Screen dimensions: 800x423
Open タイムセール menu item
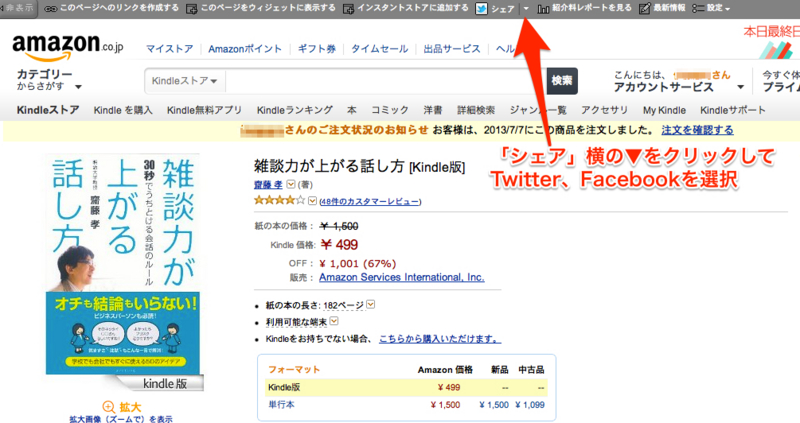[380, 48]
